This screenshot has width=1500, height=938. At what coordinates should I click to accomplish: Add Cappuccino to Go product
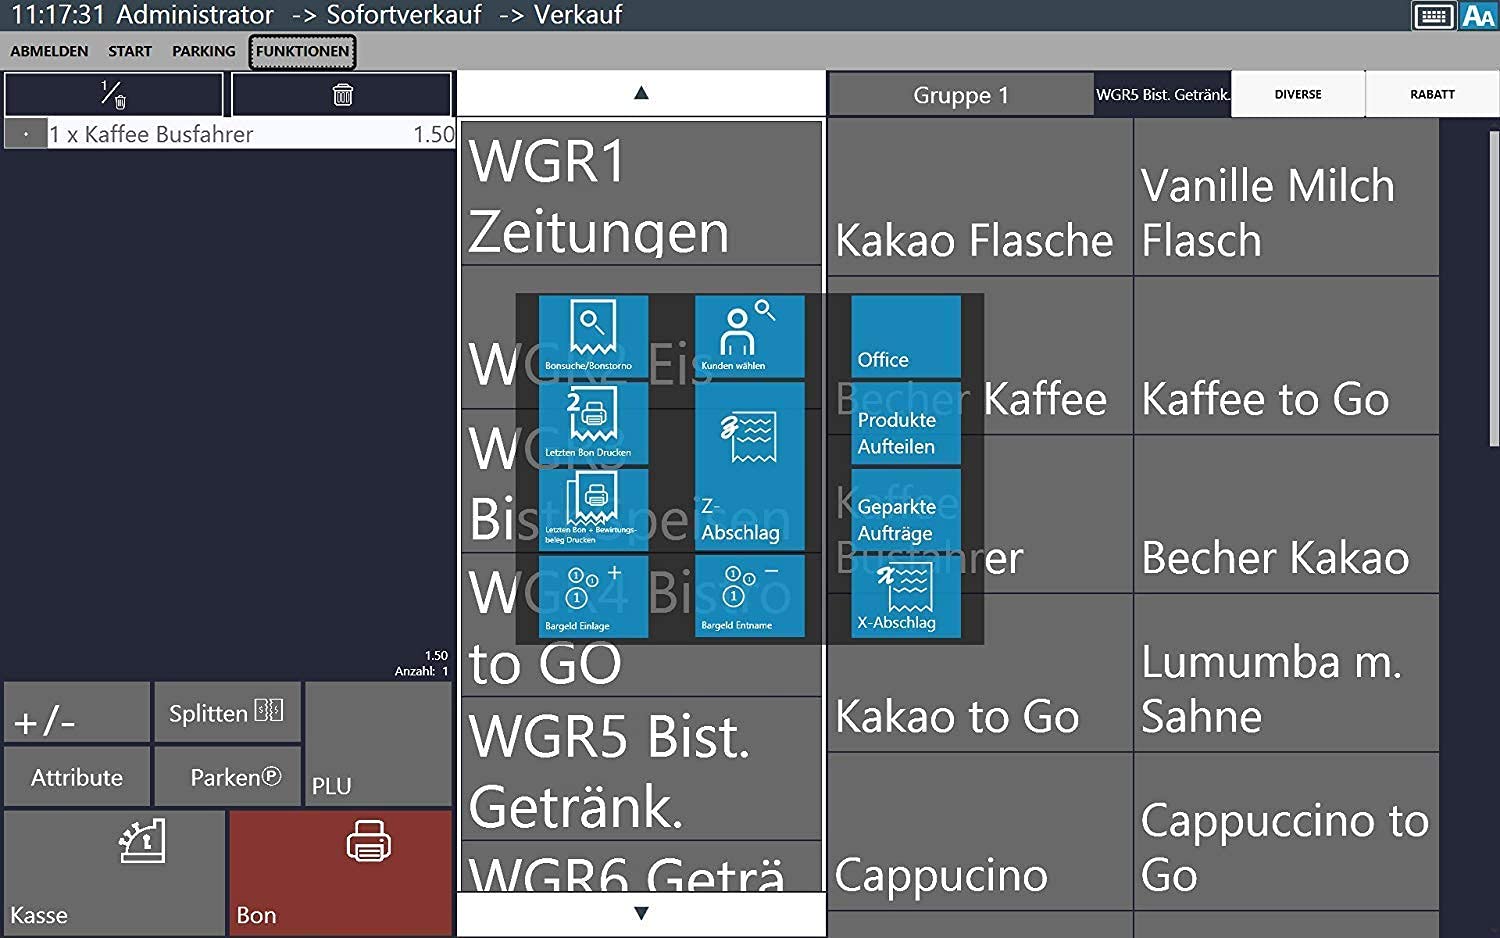pos(1287,832)
